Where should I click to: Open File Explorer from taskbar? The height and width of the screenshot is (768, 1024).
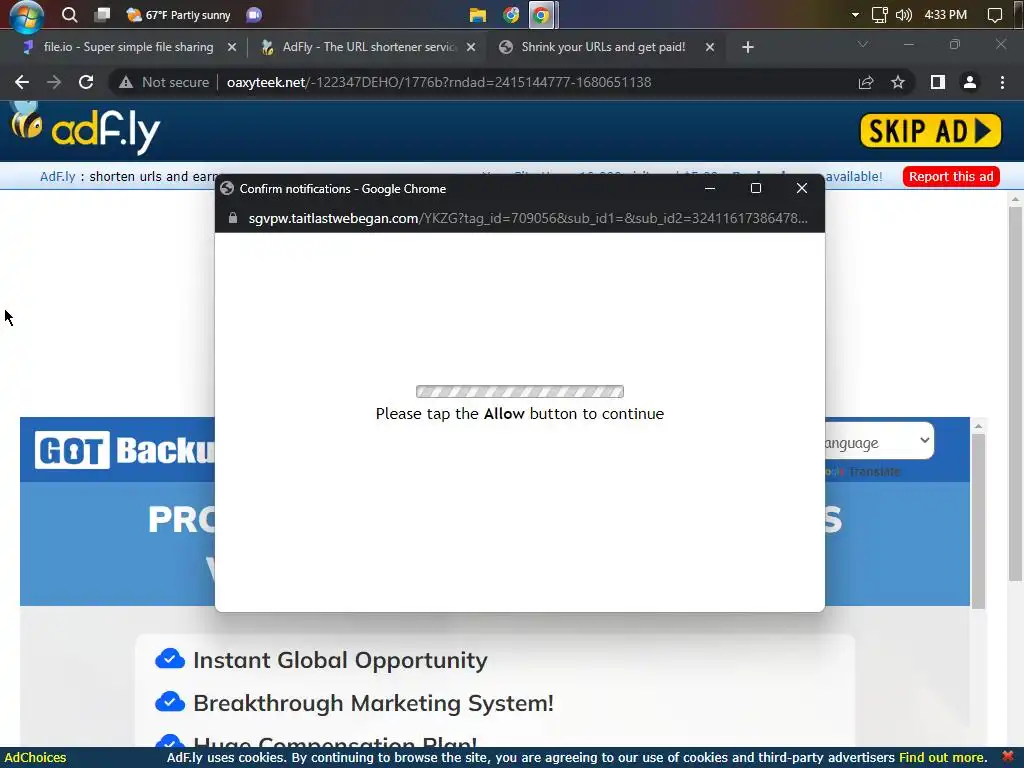[477, 15]
